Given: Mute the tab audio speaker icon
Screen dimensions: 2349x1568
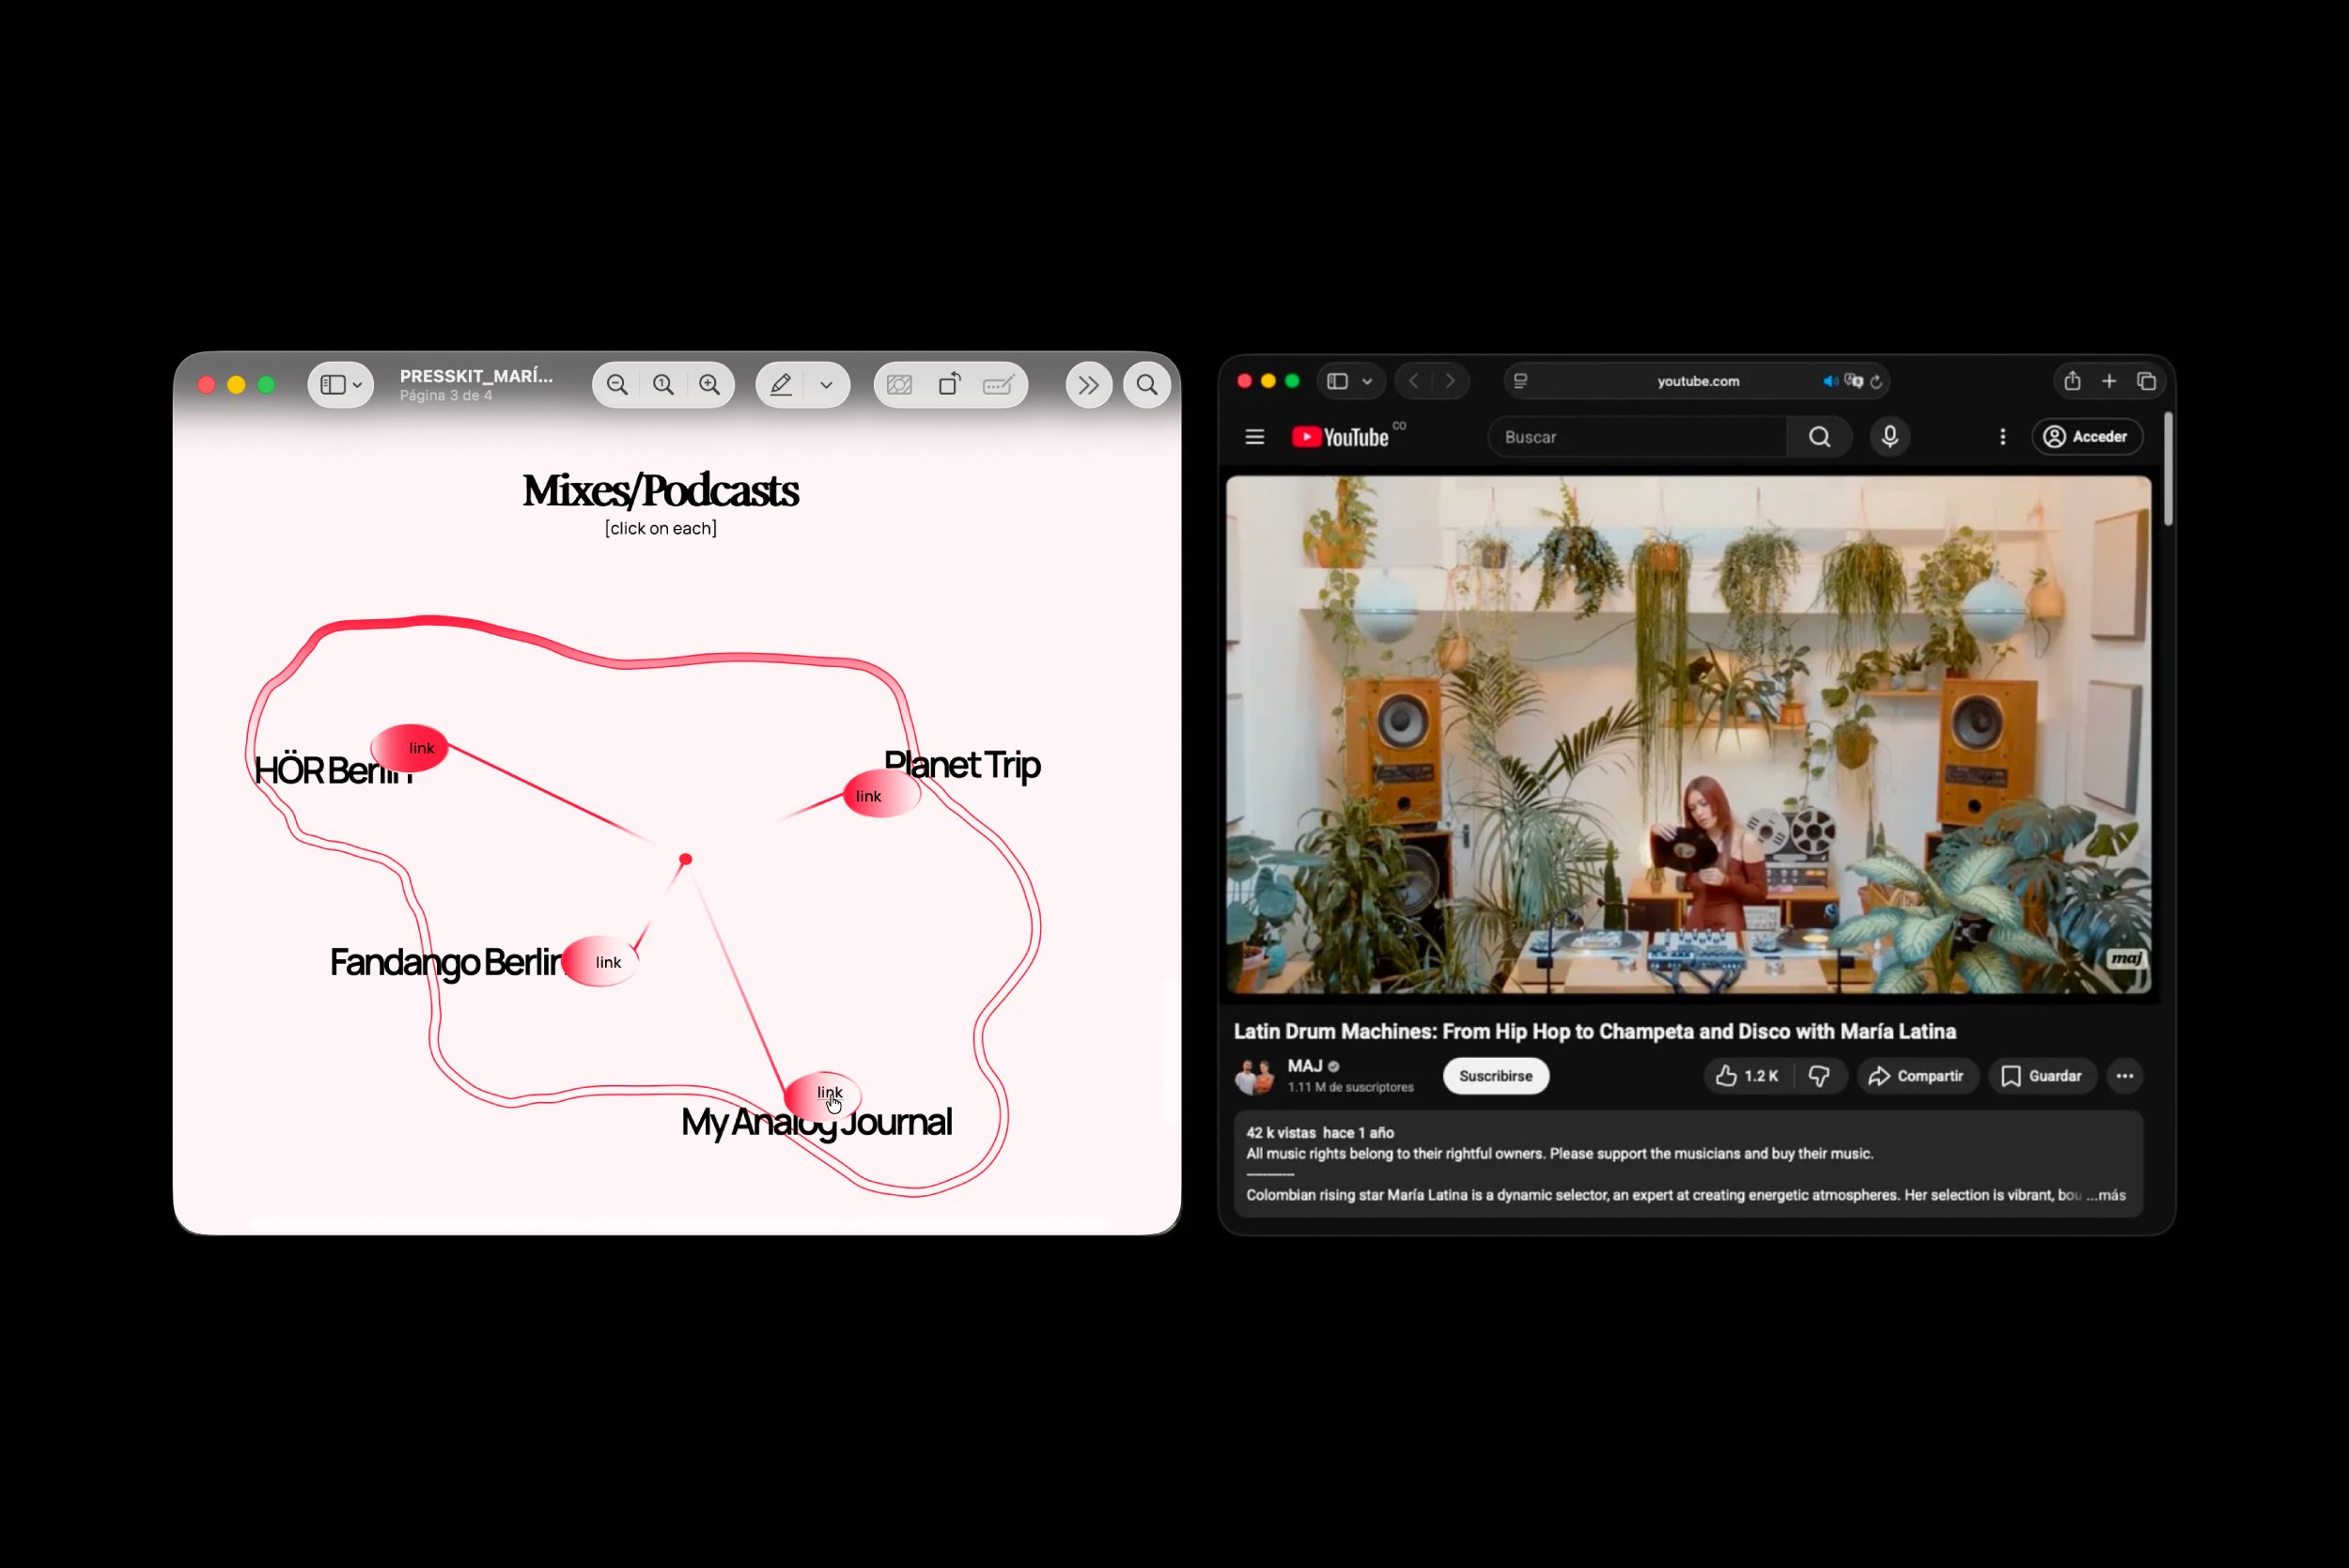Looking at the screenshot, I should [1829, 381].
